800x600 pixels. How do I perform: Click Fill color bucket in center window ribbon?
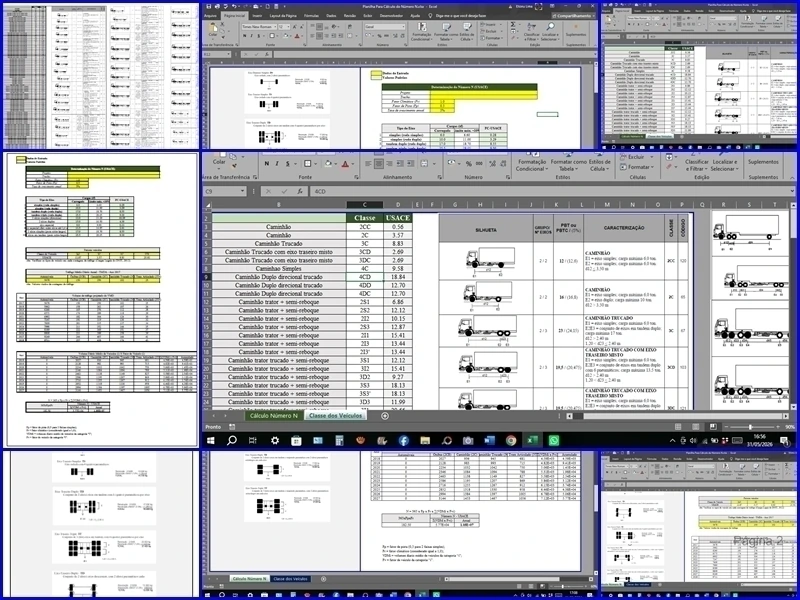click(328, 164)
